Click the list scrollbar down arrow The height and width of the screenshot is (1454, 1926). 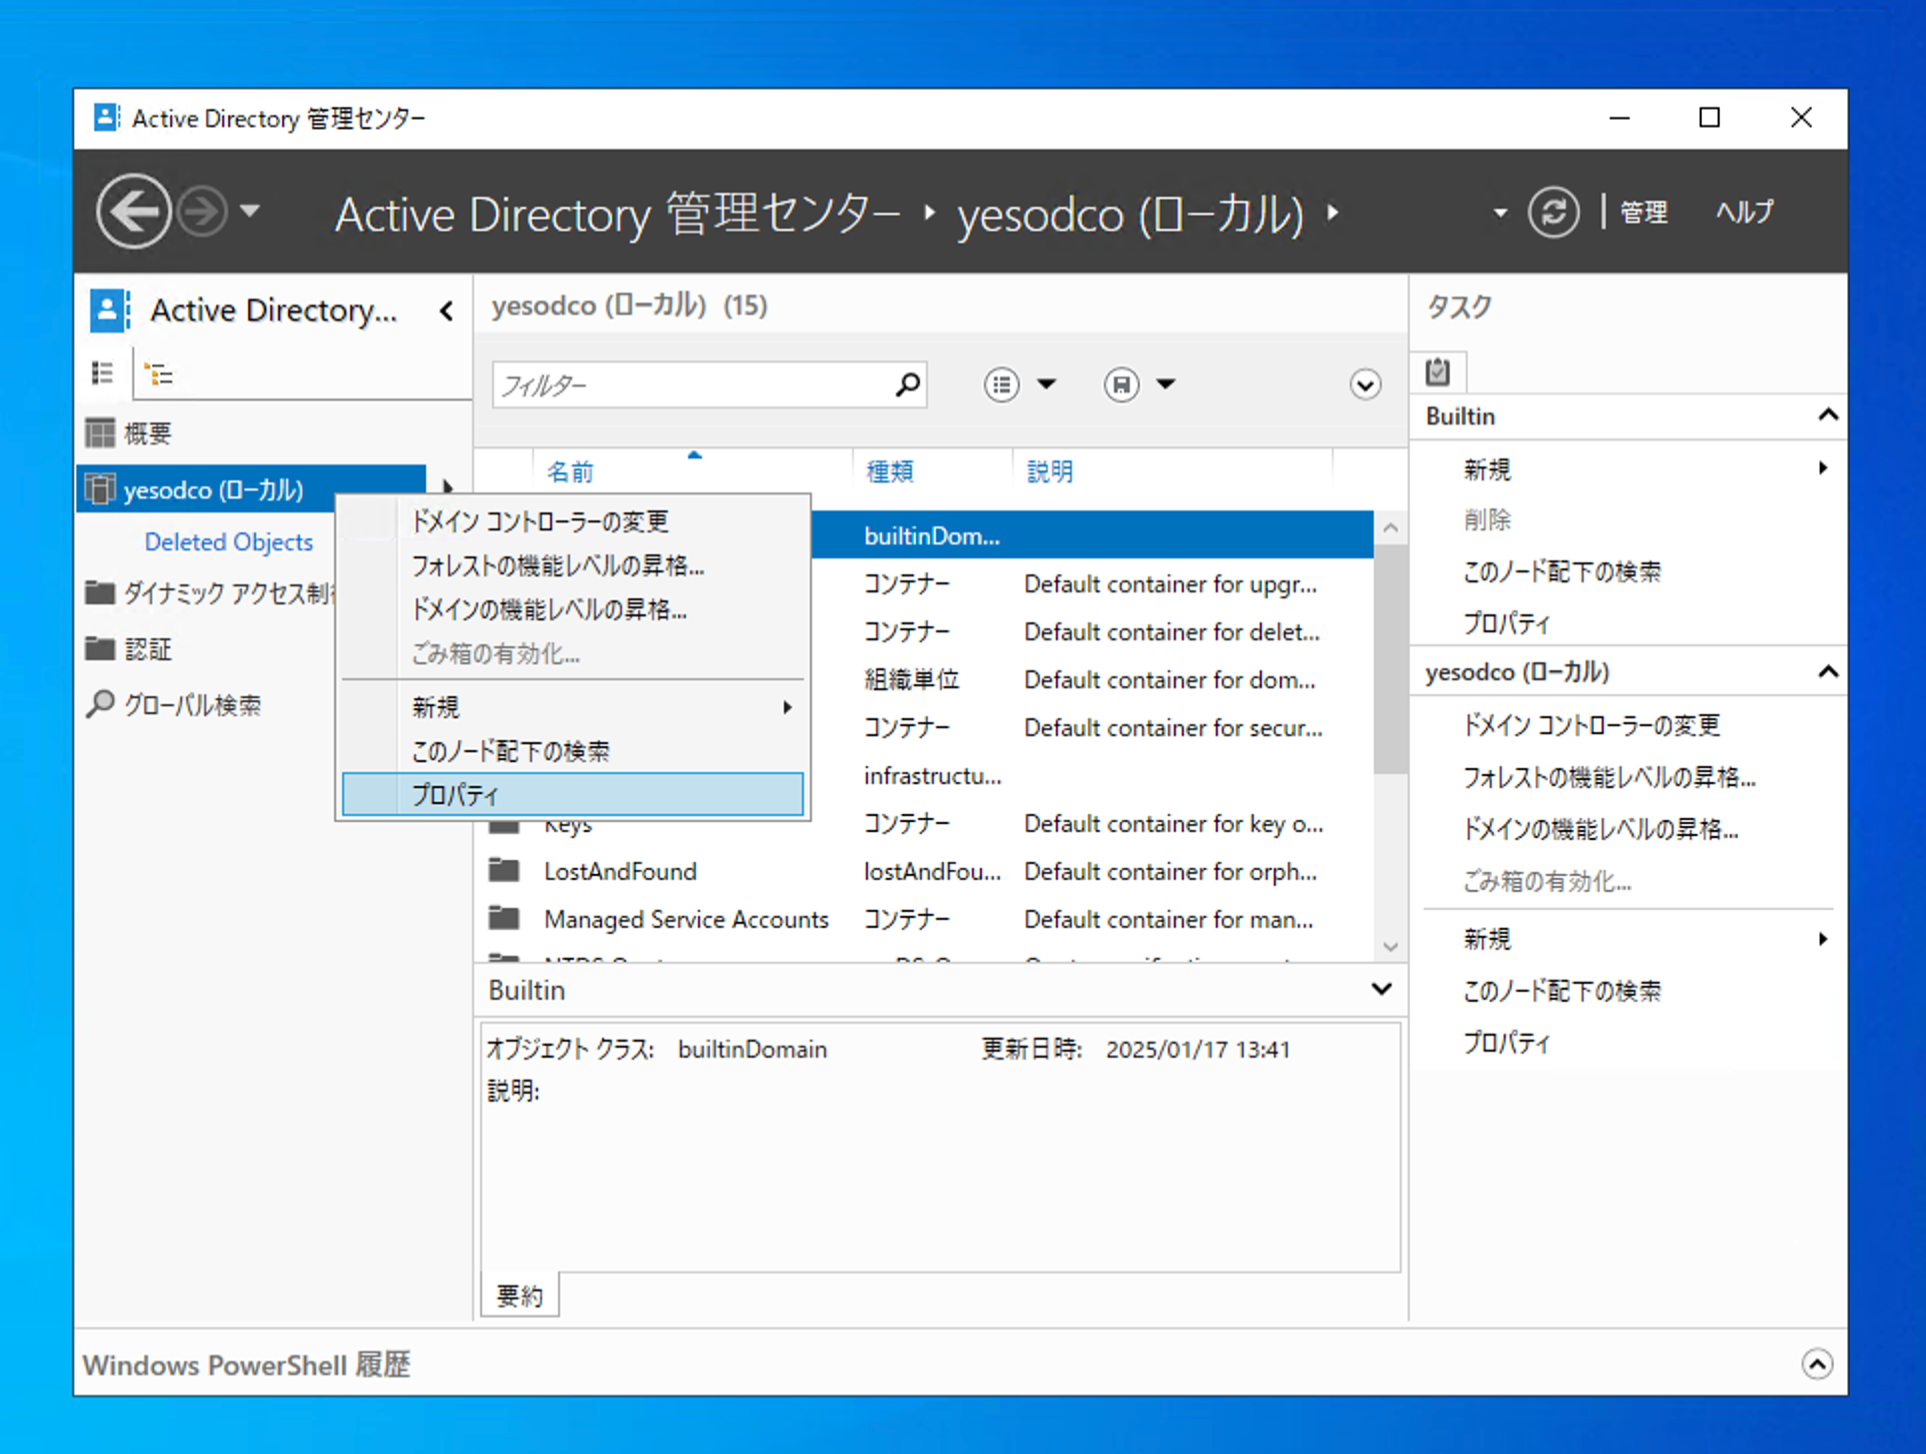coord(1390,946)
